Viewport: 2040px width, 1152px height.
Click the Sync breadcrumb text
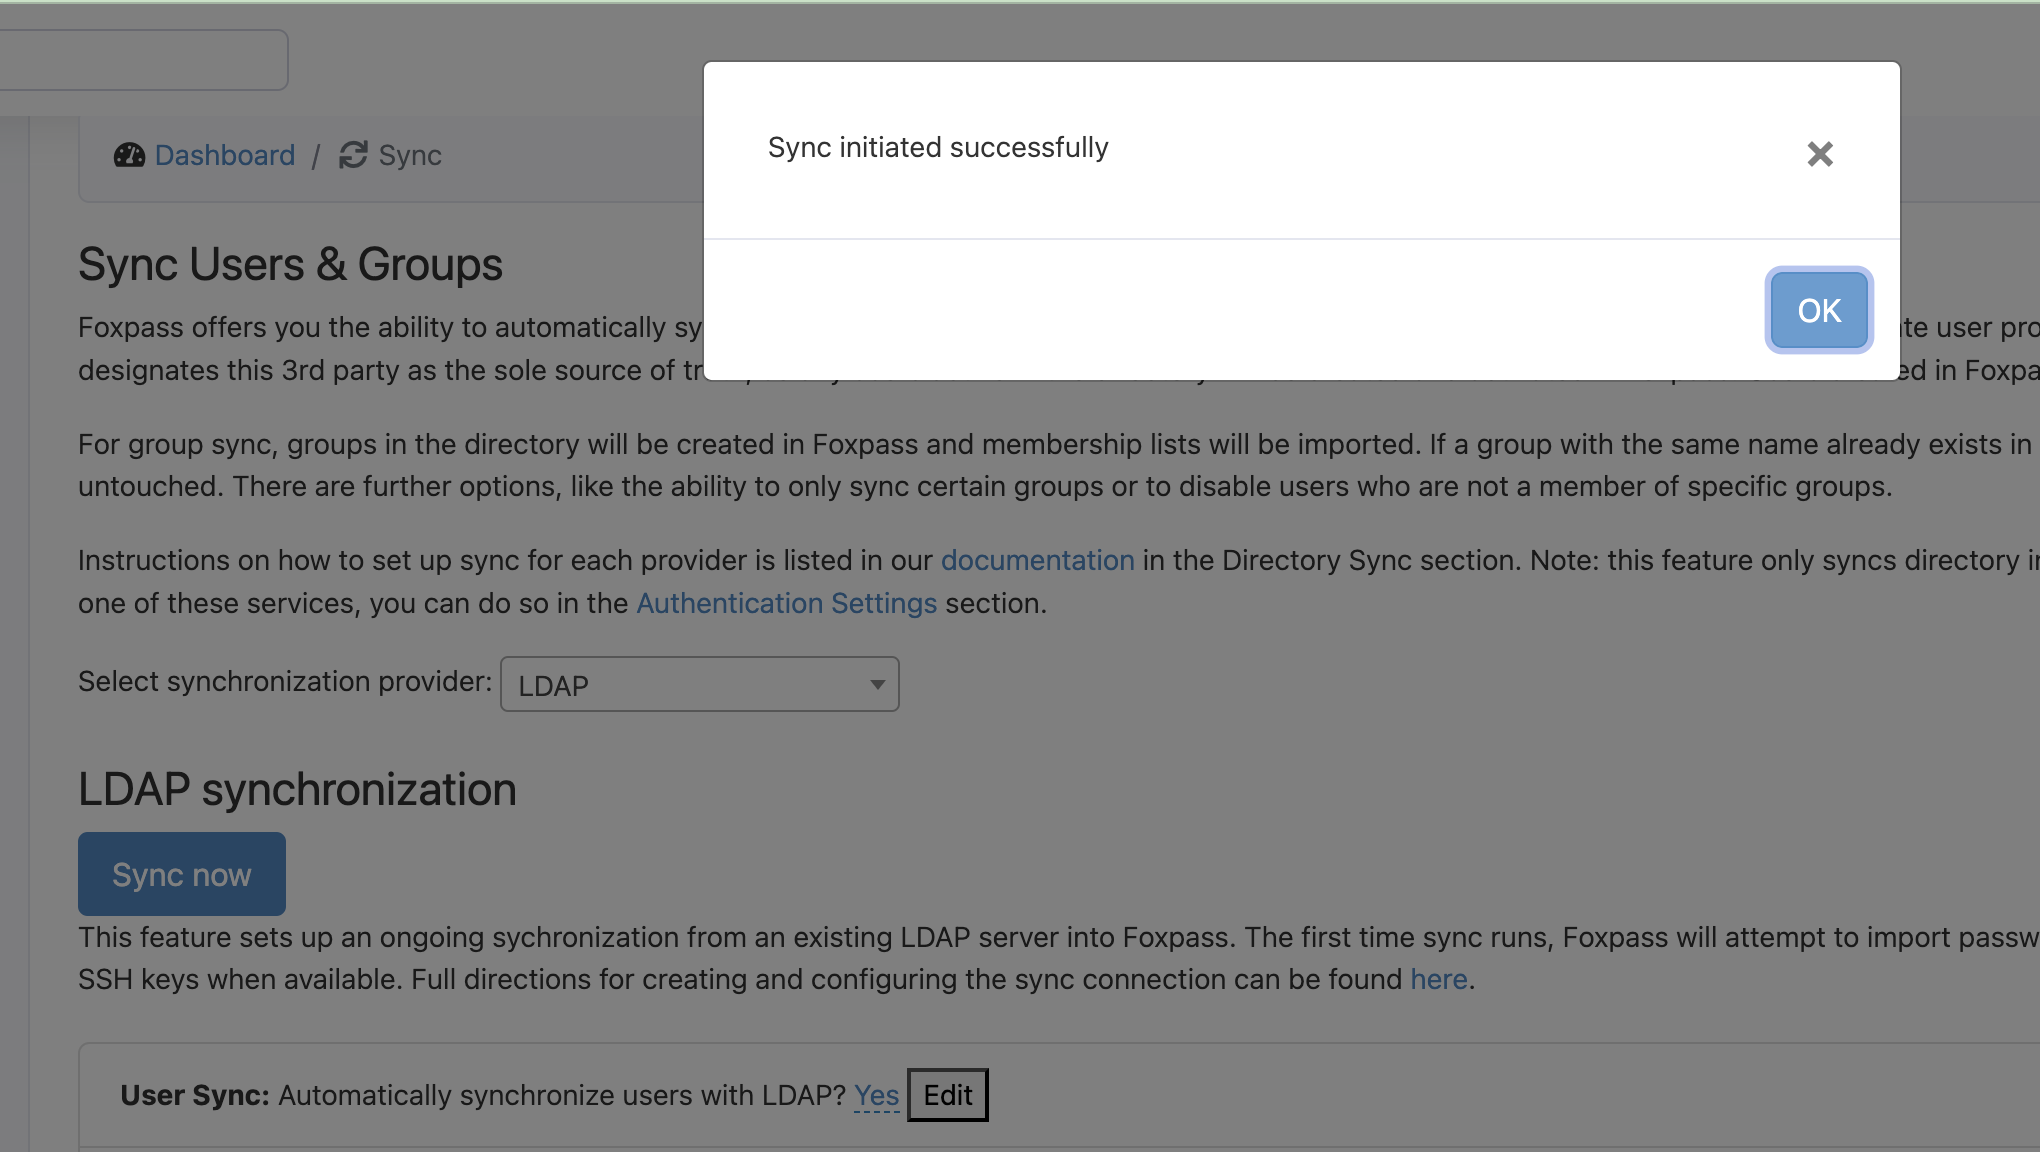410,155
